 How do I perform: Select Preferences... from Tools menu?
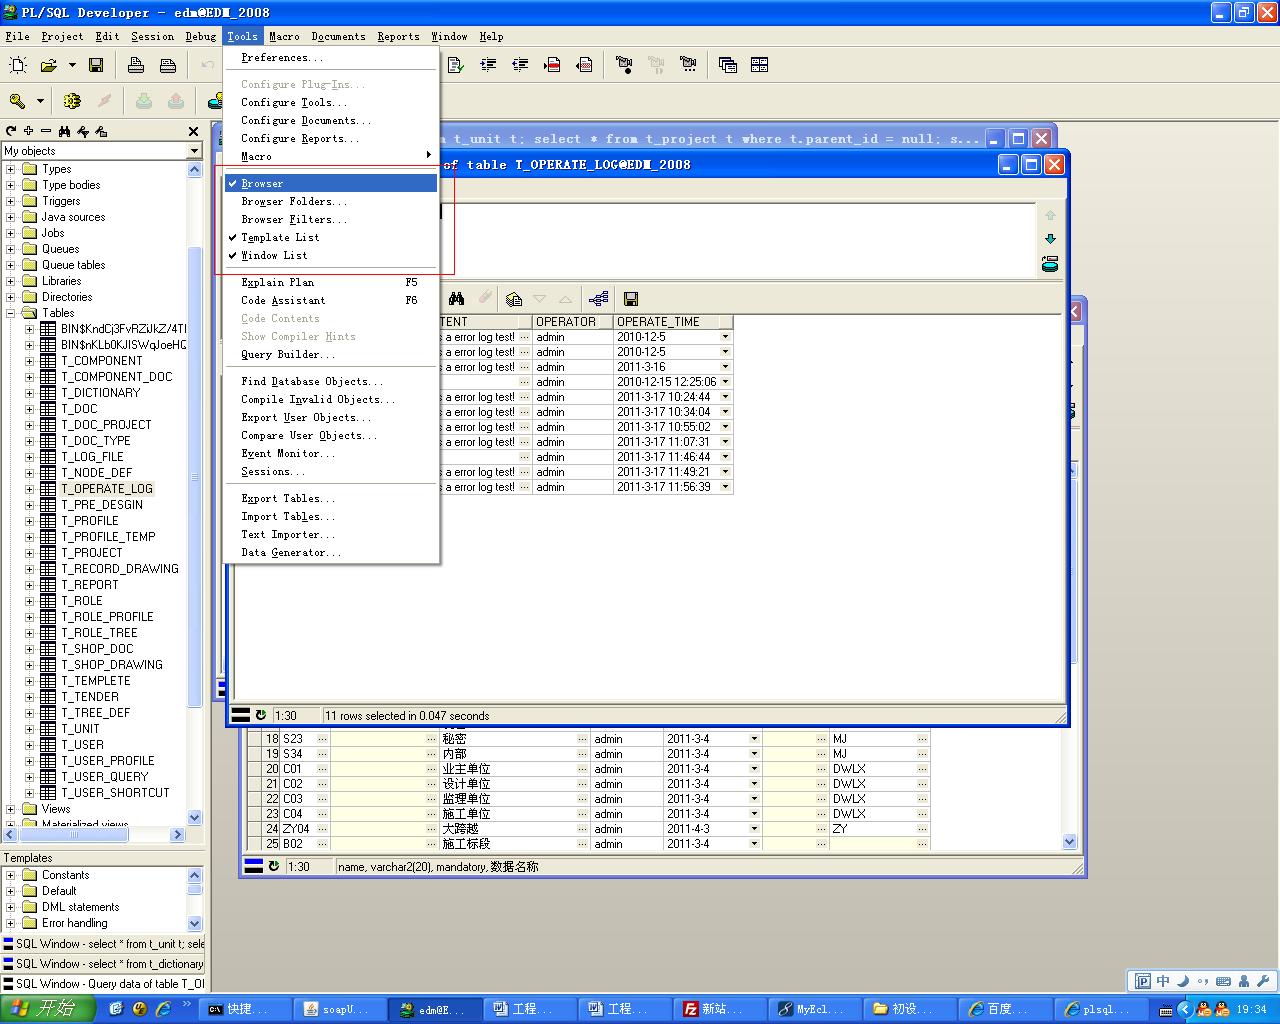[331, 58]
